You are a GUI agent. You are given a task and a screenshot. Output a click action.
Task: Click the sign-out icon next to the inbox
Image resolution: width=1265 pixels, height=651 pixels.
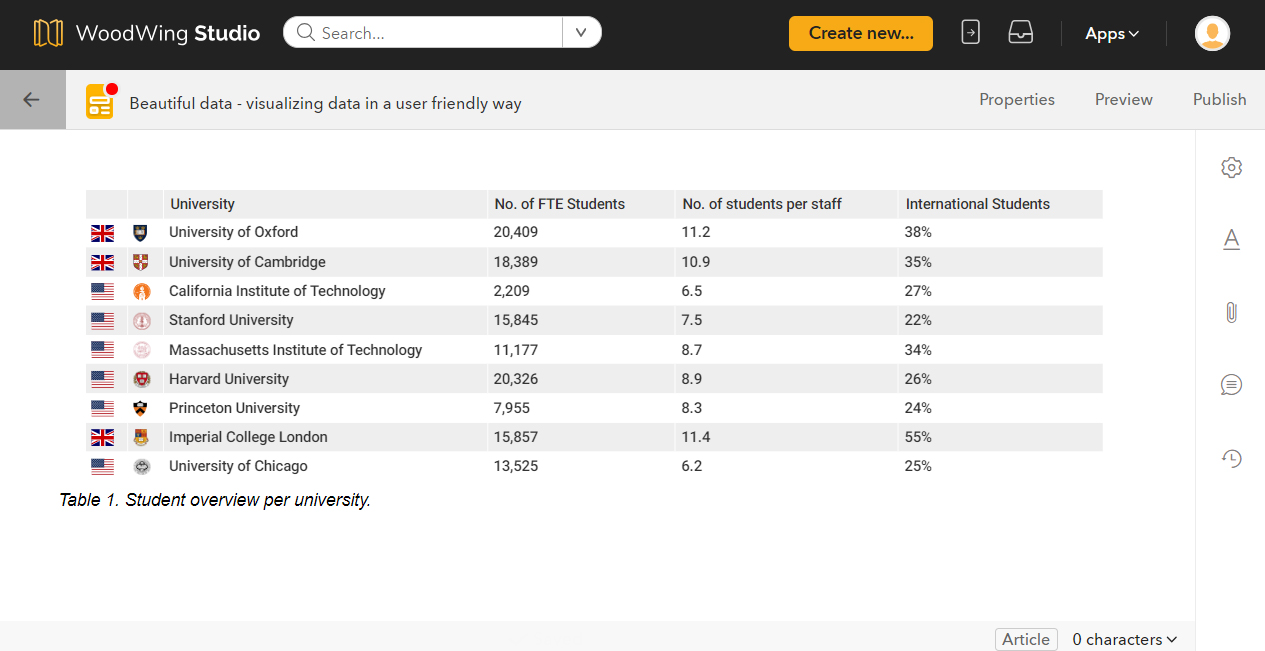[x=970, y=32]
